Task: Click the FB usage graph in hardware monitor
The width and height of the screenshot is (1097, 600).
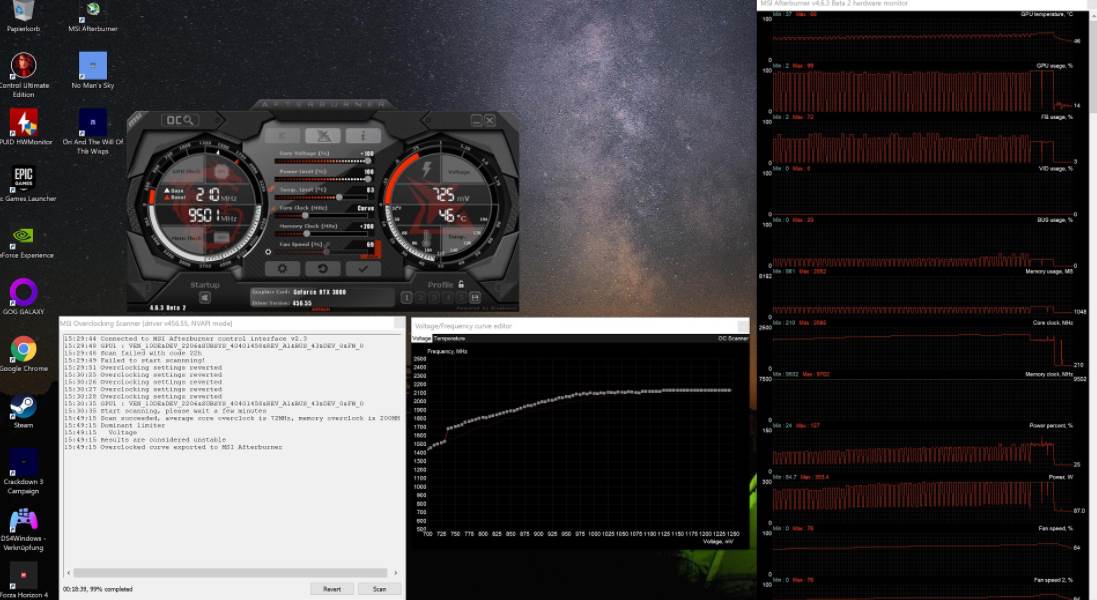Action: [923, 142]
